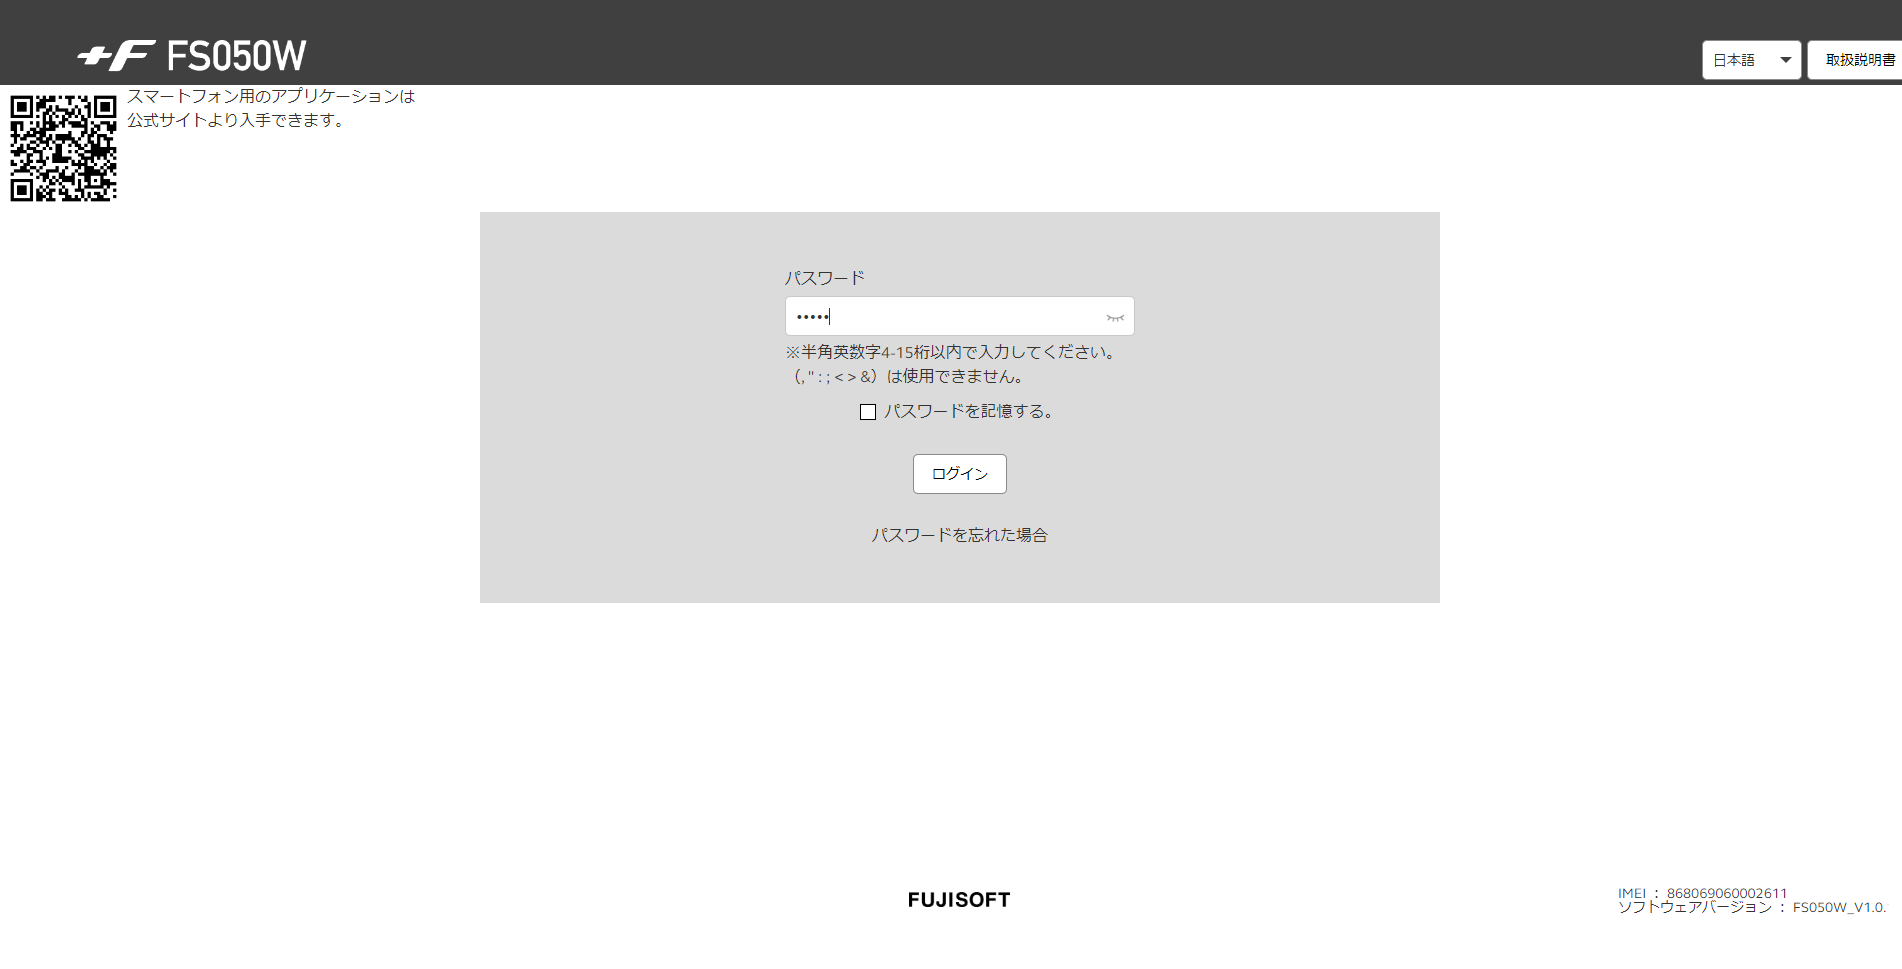This screenshot has height=969, width=1902.
Task: Click the パスワード field label
Action: (825, 278)
